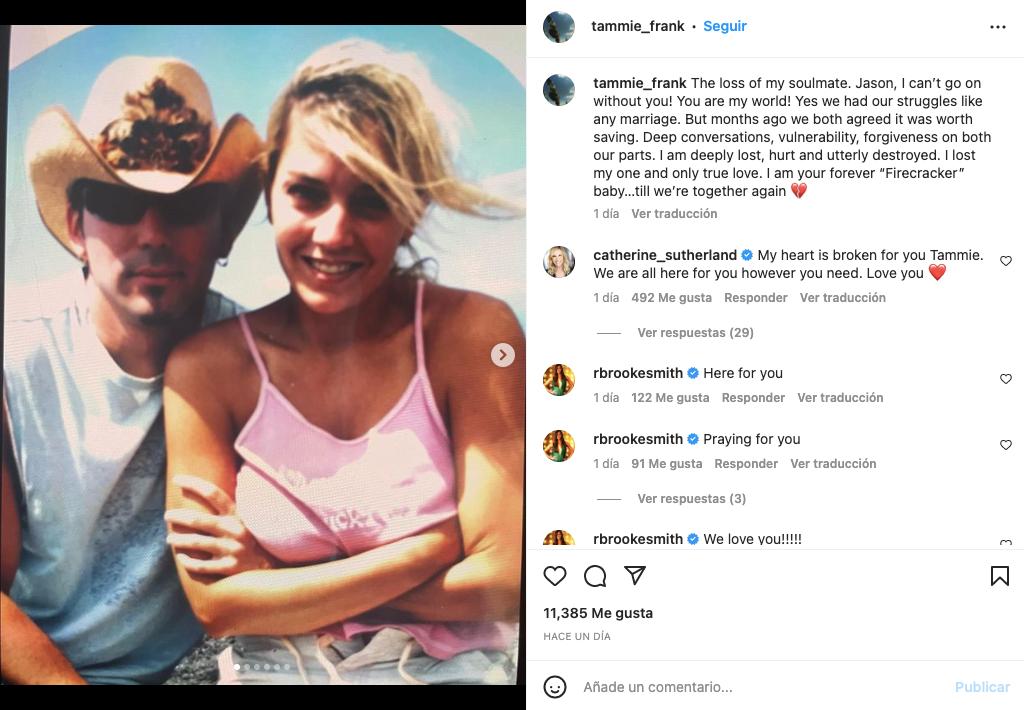Like the "Praying for you" comment
This screenshot has width=1024, height=710.
click(x=1006, y=445)
